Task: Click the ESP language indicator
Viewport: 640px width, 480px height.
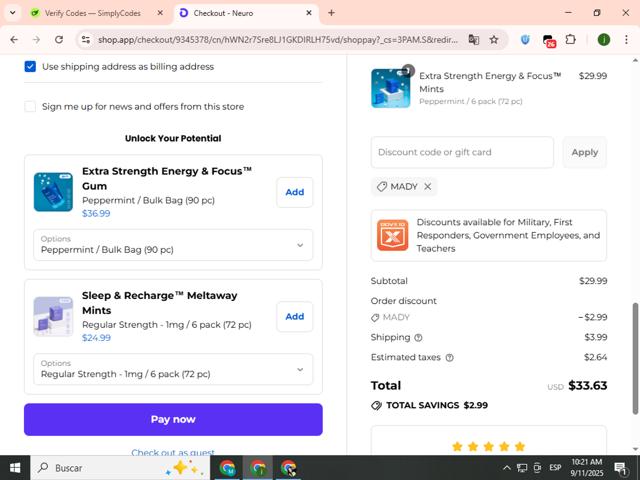Action: [x=555, y=468]
